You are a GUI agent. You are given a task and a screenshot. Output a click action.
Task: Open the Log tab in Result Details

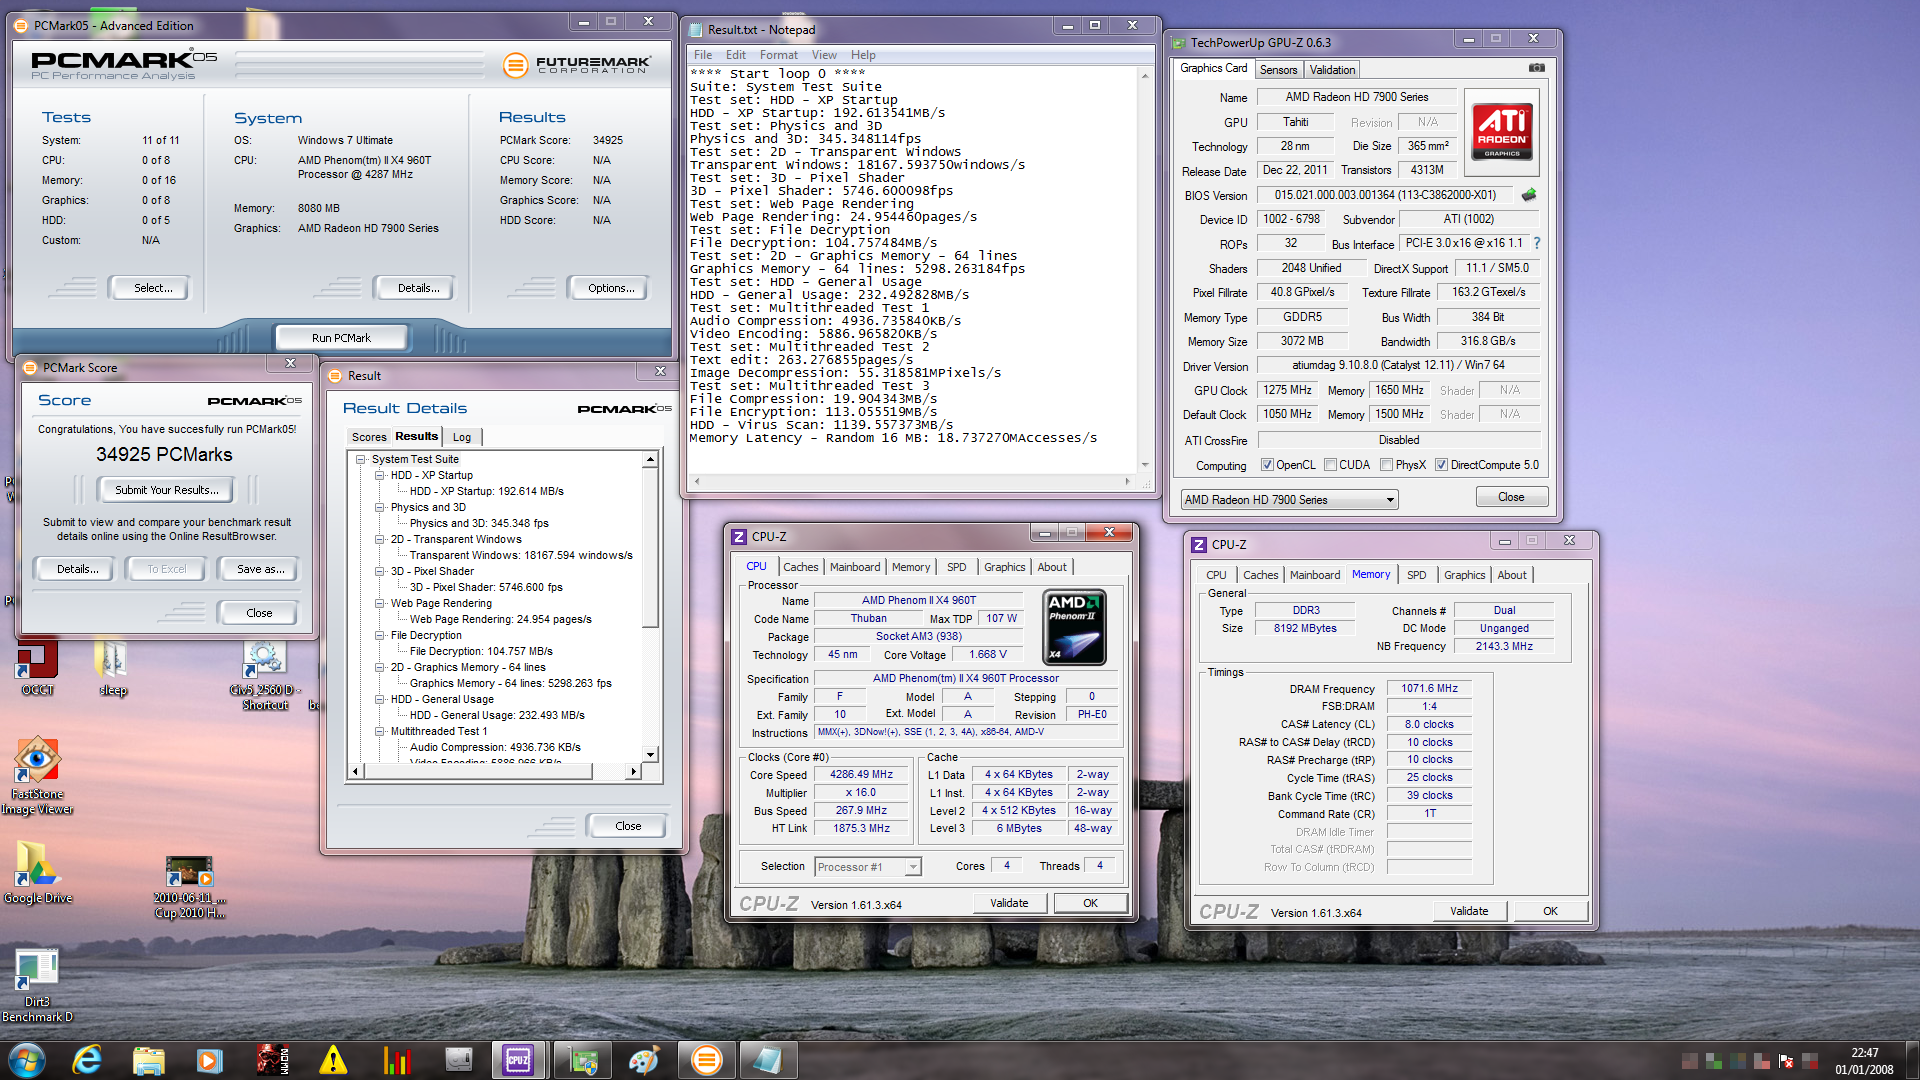pyautogui.click(x=461, y=437)
